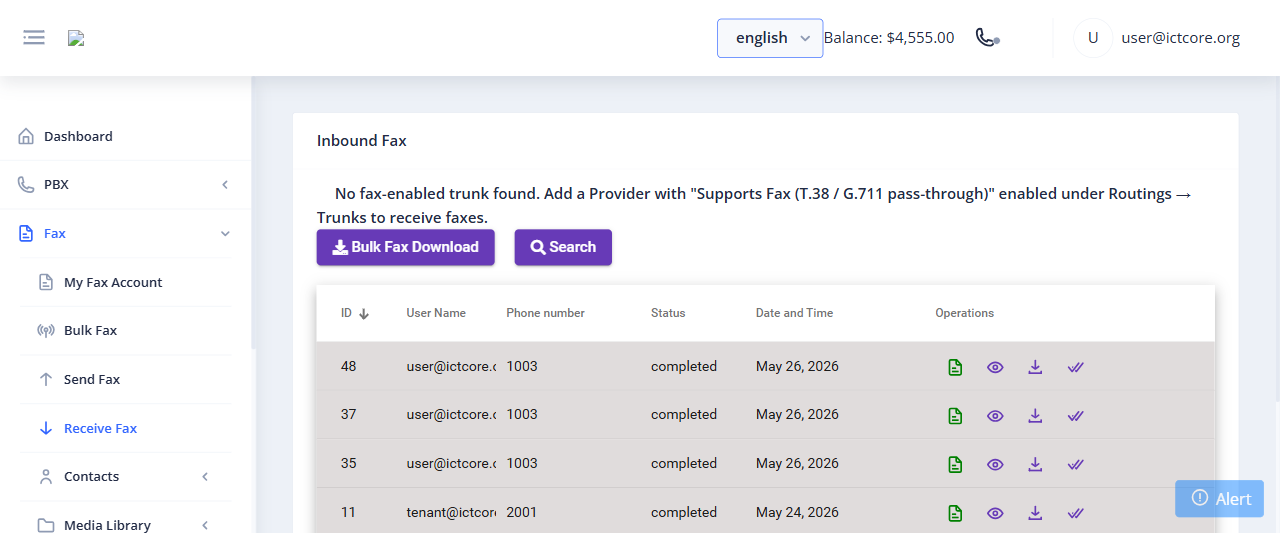Download fax 48
This screenshot has height=533, width=1280.
(x=1035, y=367)
